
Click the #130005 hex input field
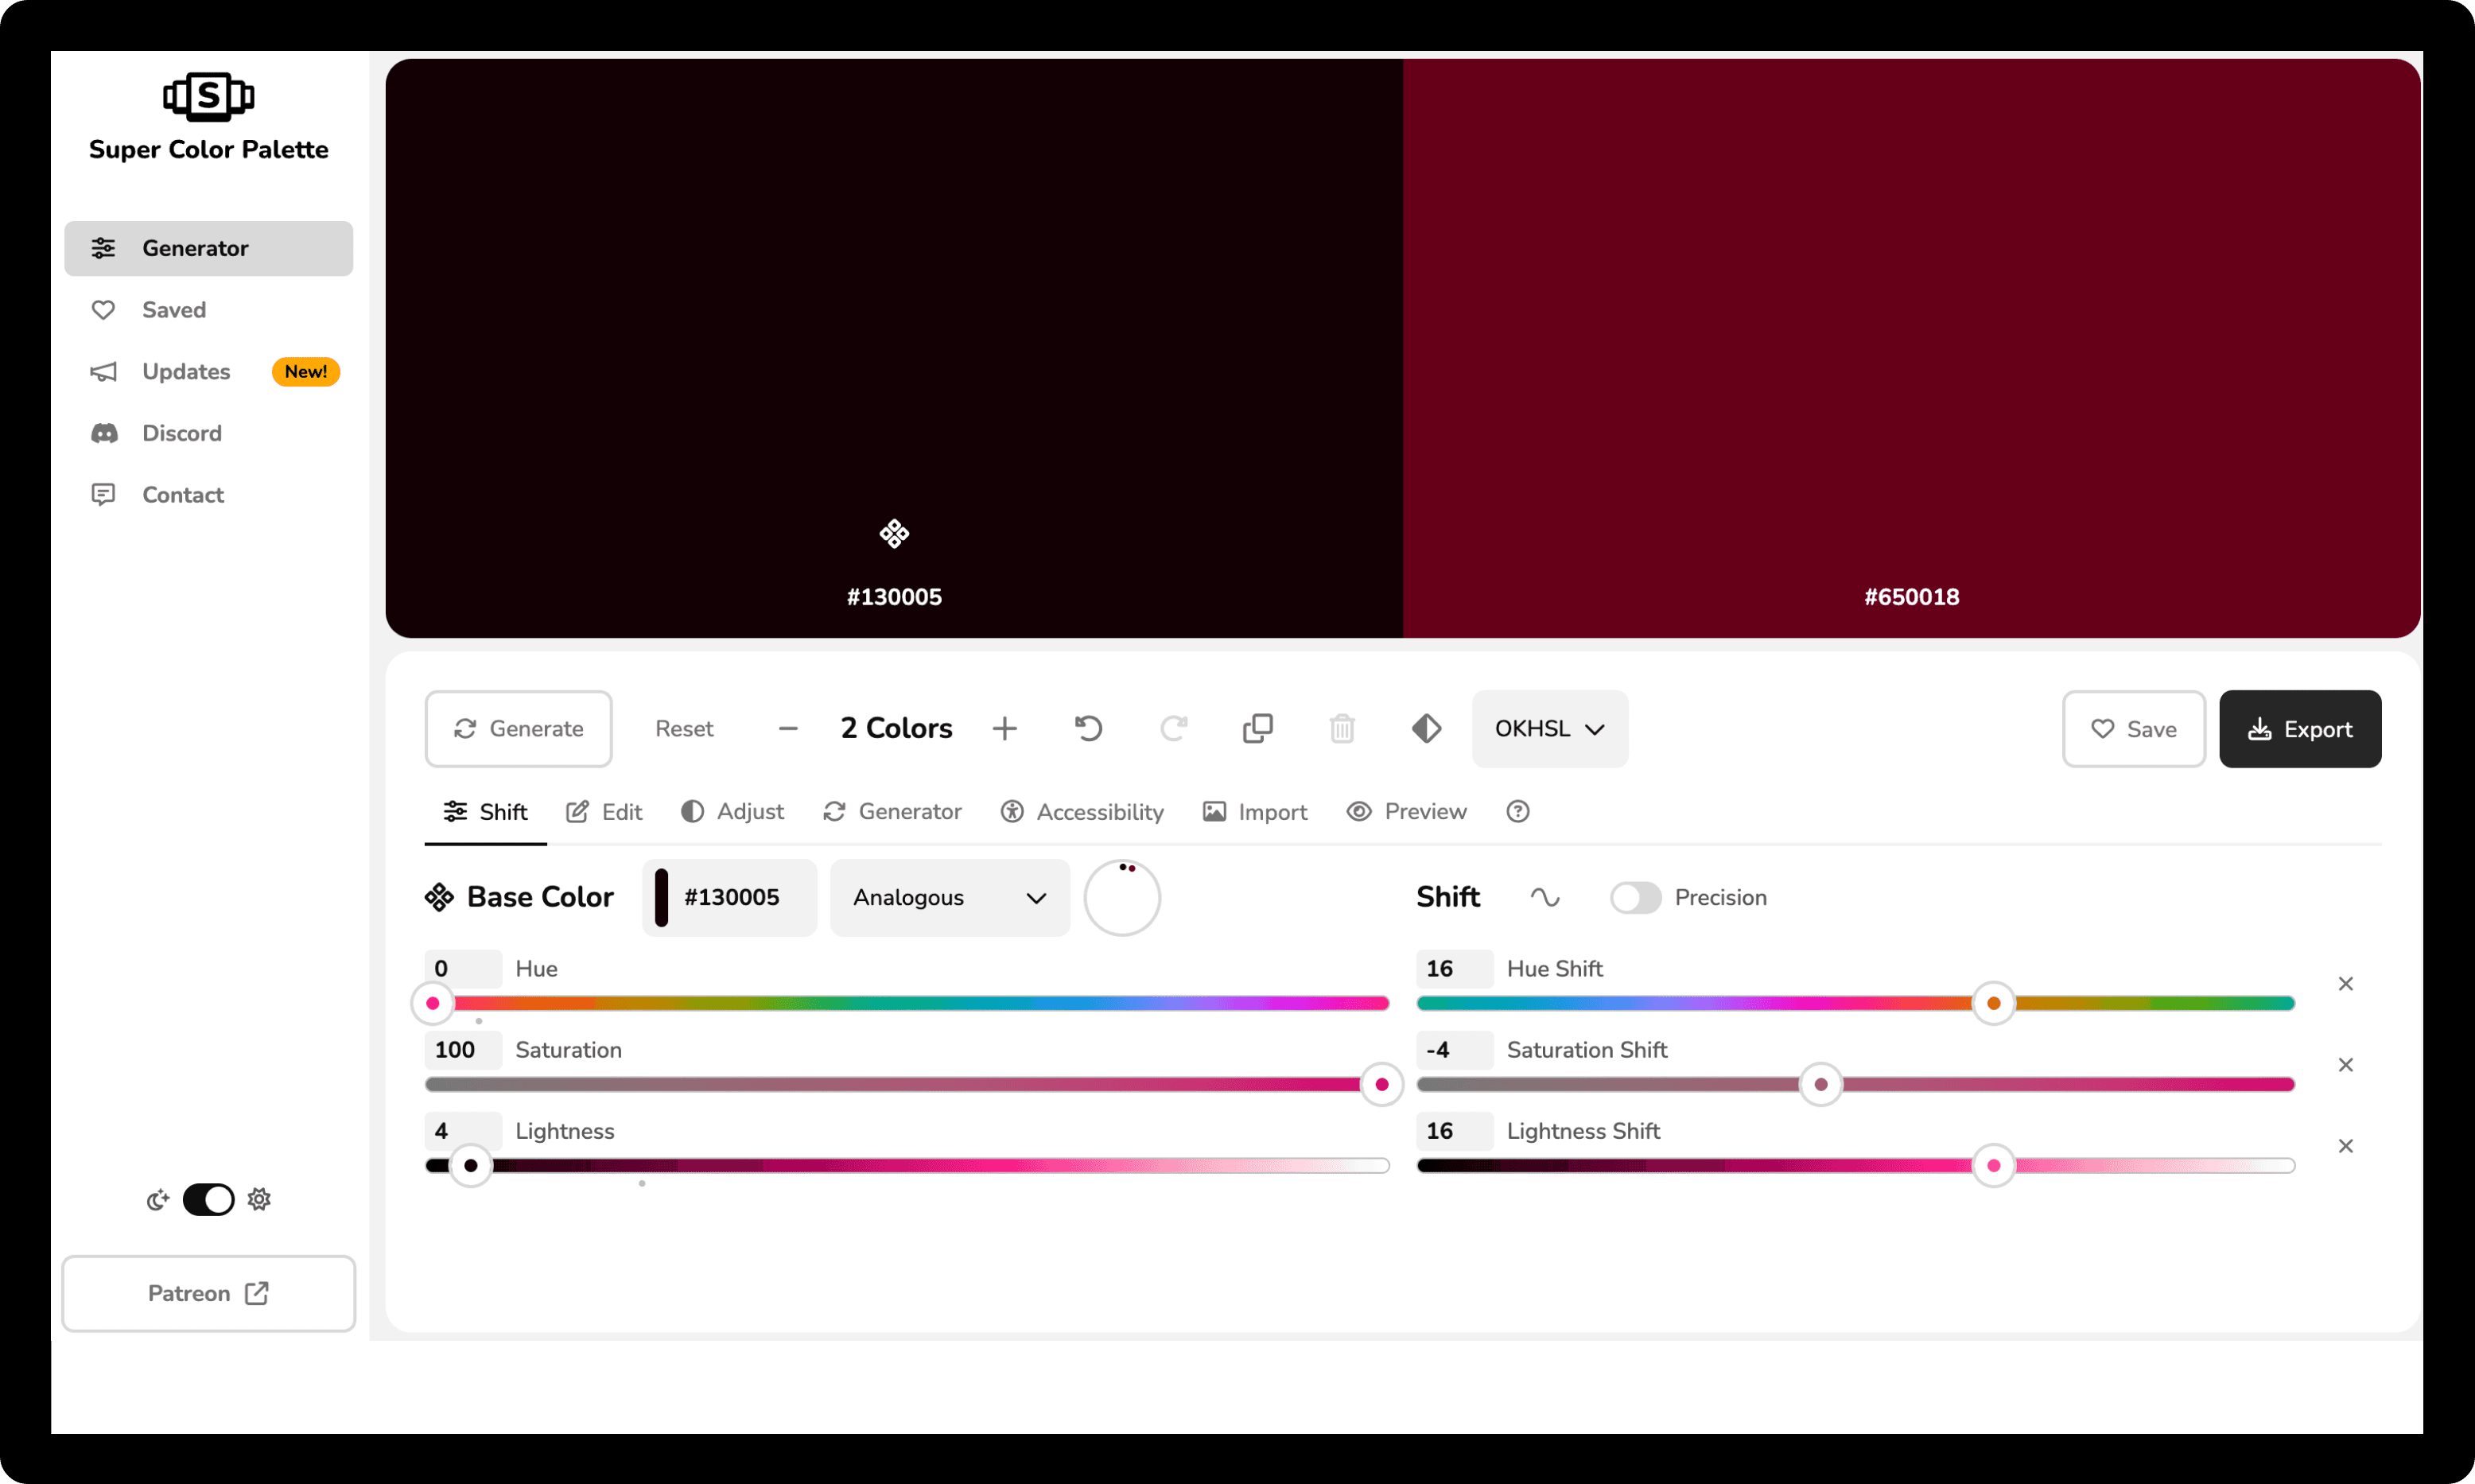pos(731,897)
